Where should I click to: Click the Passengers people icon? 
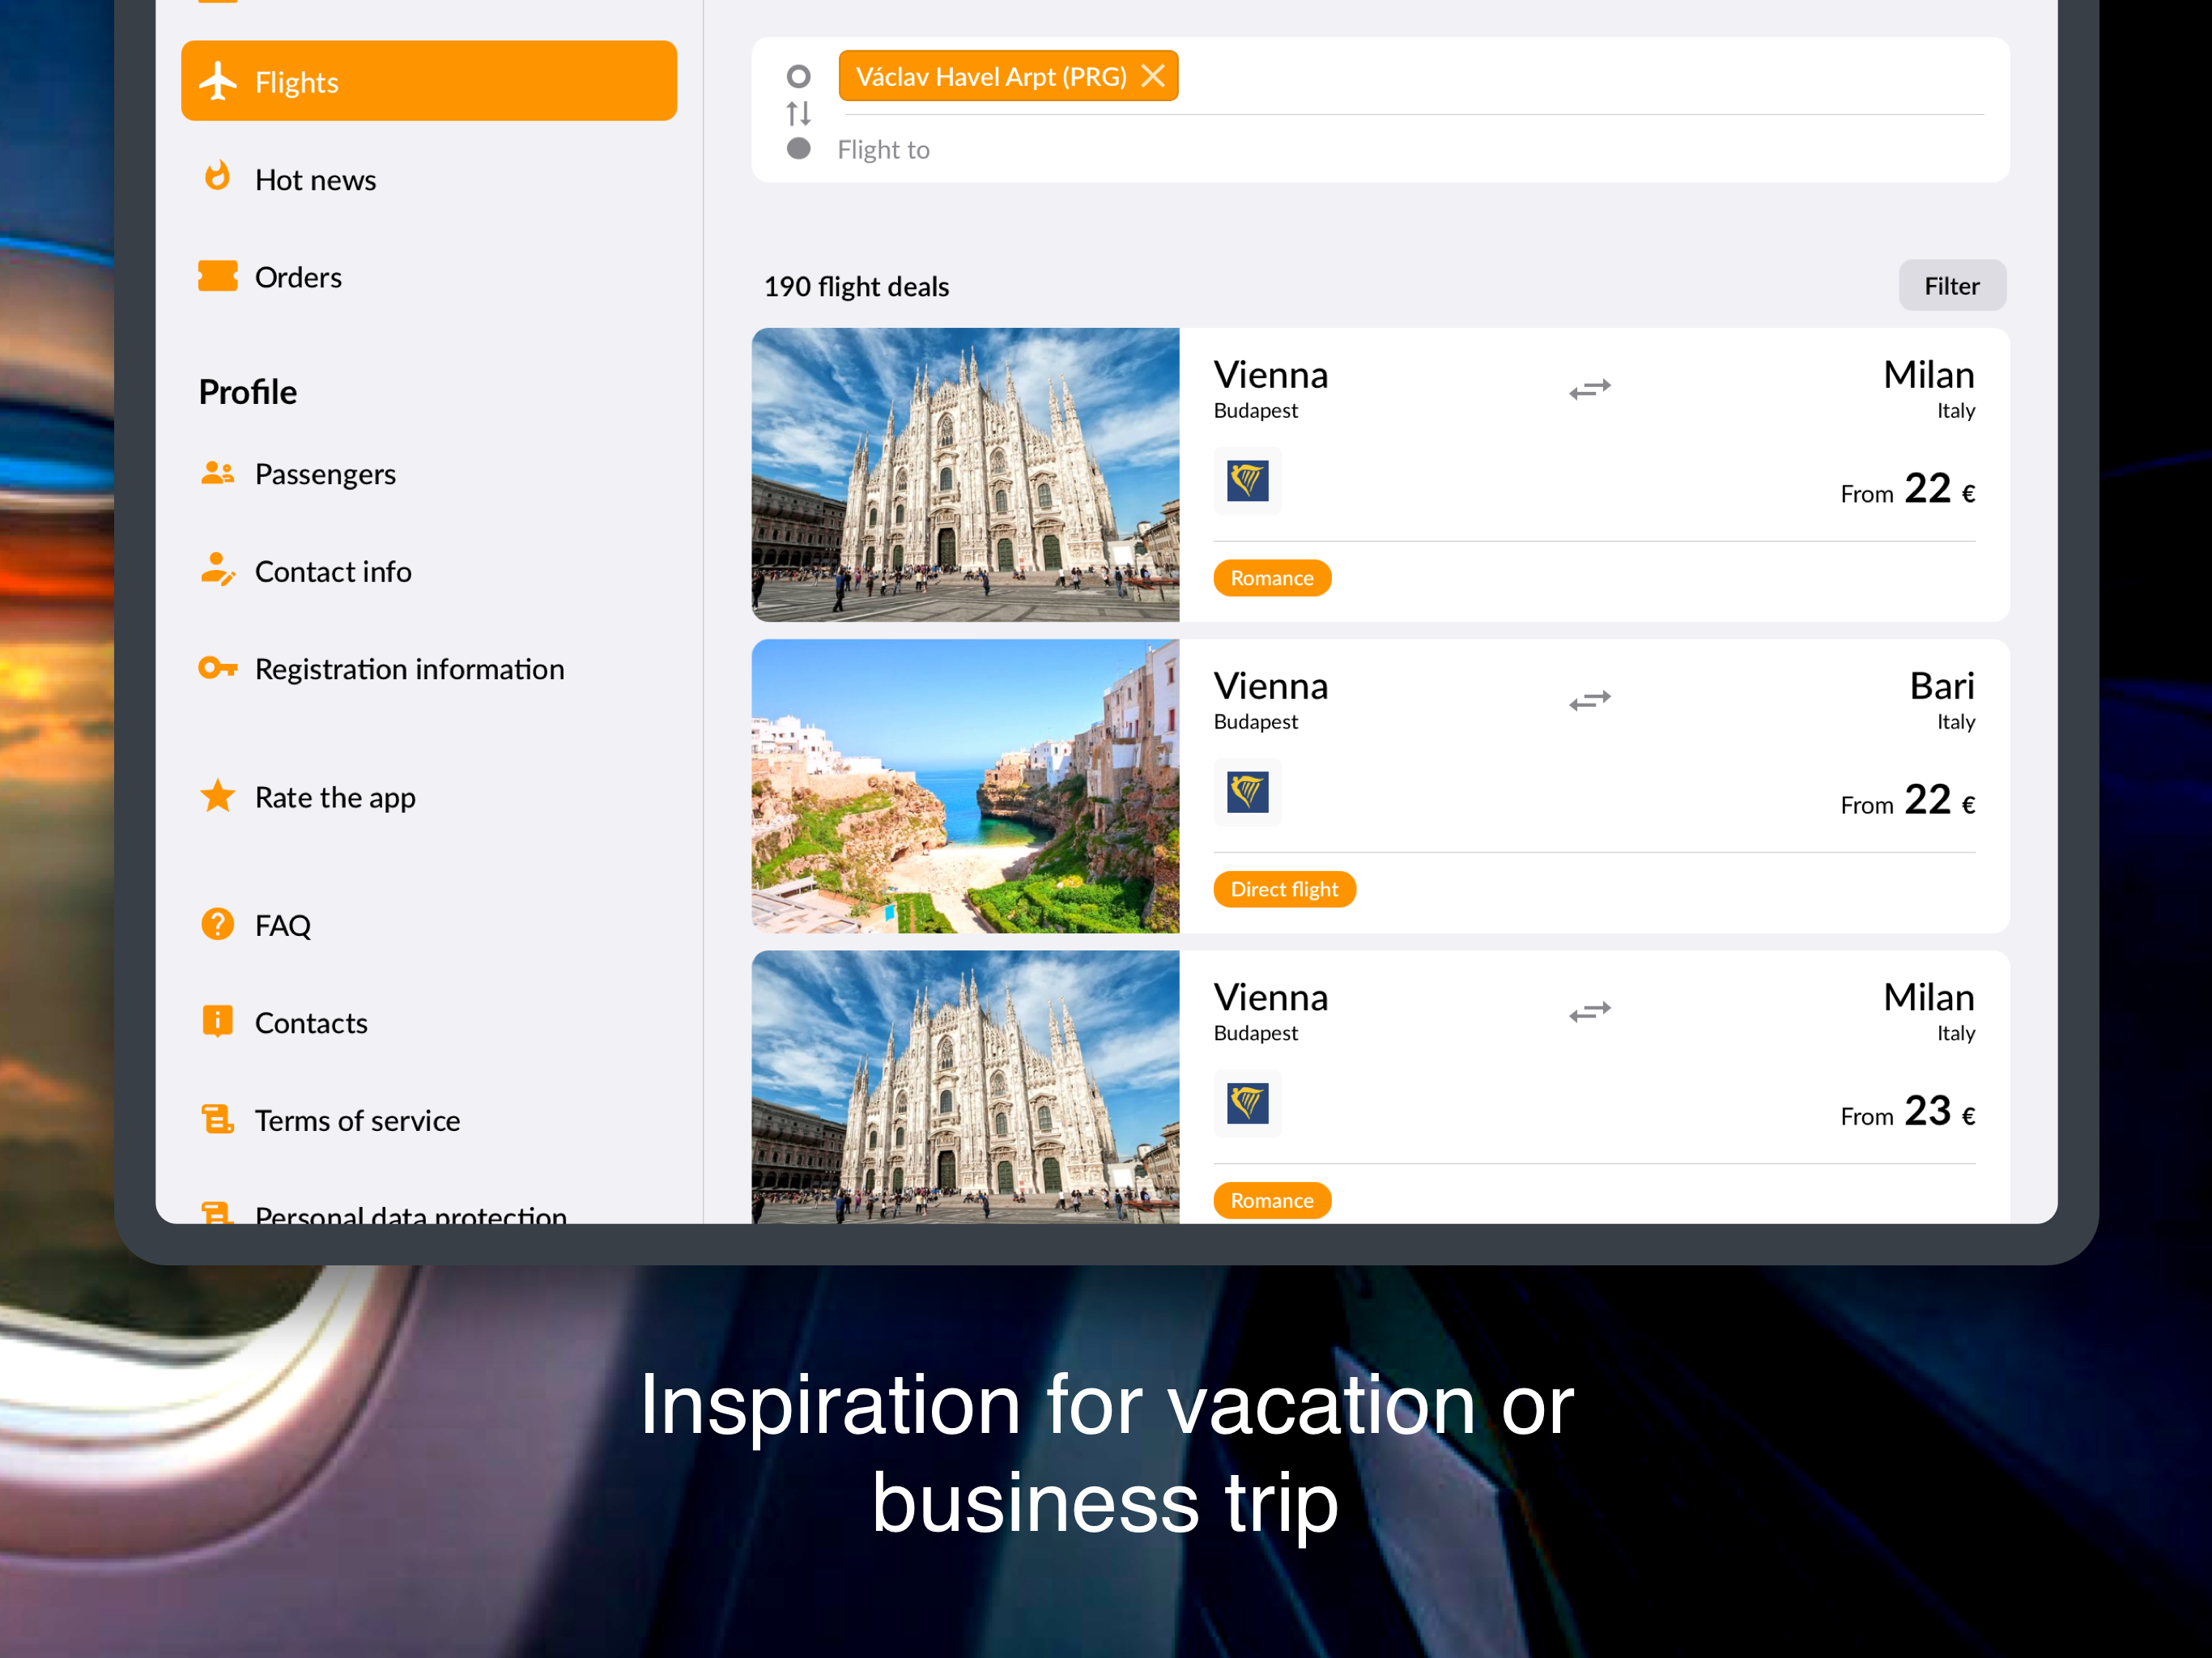pyautogui.click(x=217, y=472)
